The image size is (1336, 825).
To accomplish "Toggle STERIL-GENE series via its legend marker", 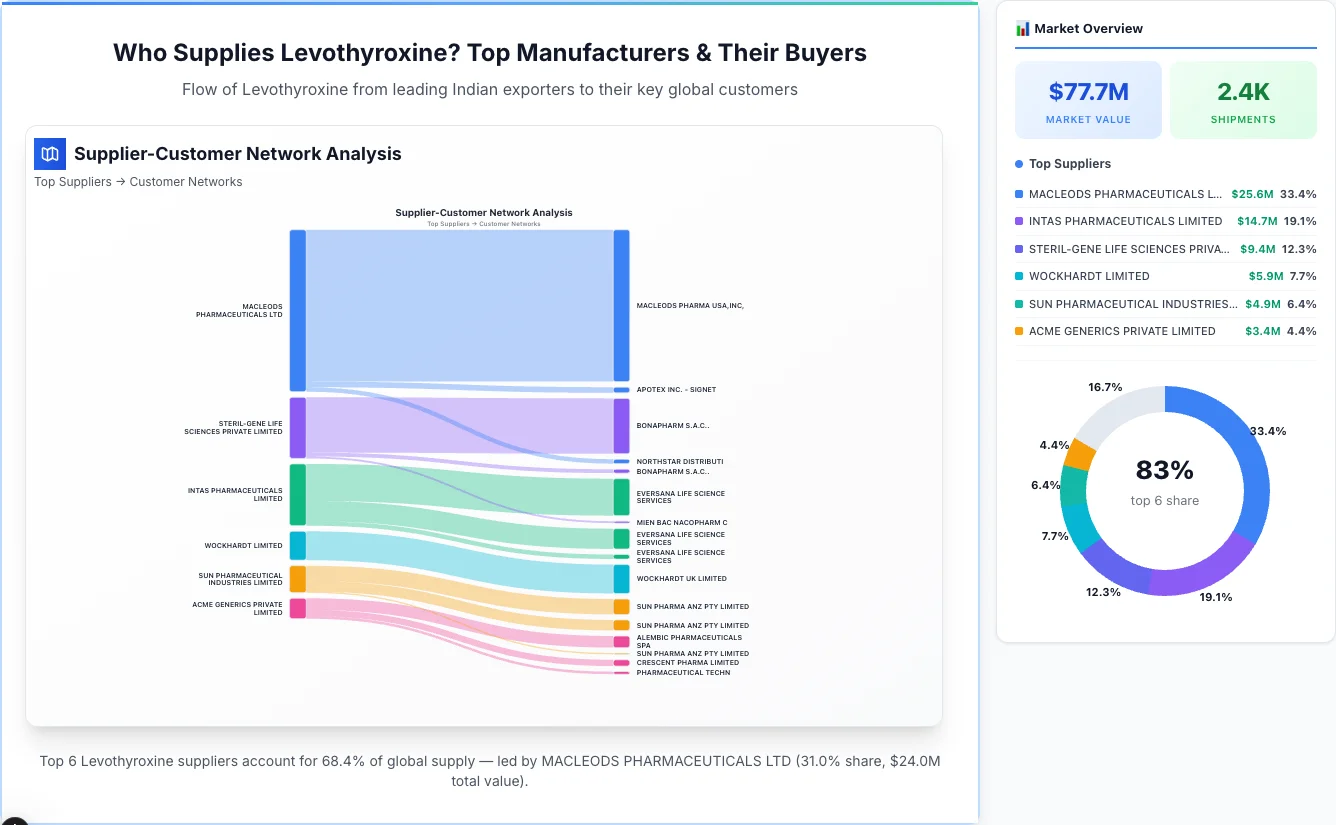I will point(1017,249).
